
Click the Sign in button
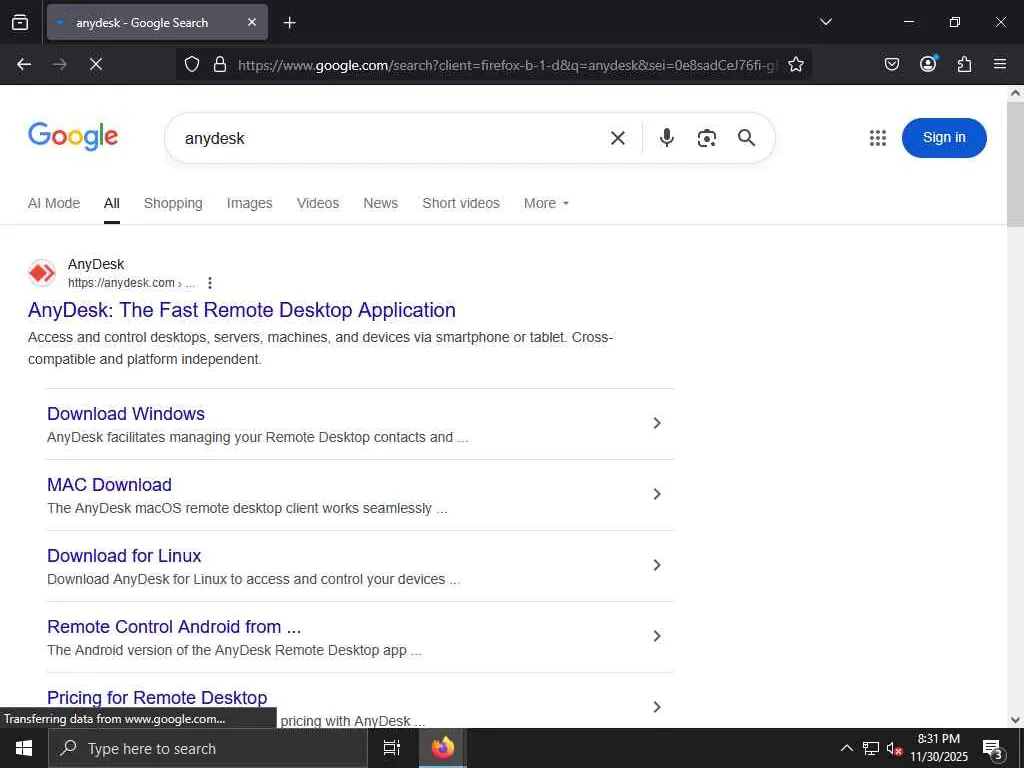point(944,138)
